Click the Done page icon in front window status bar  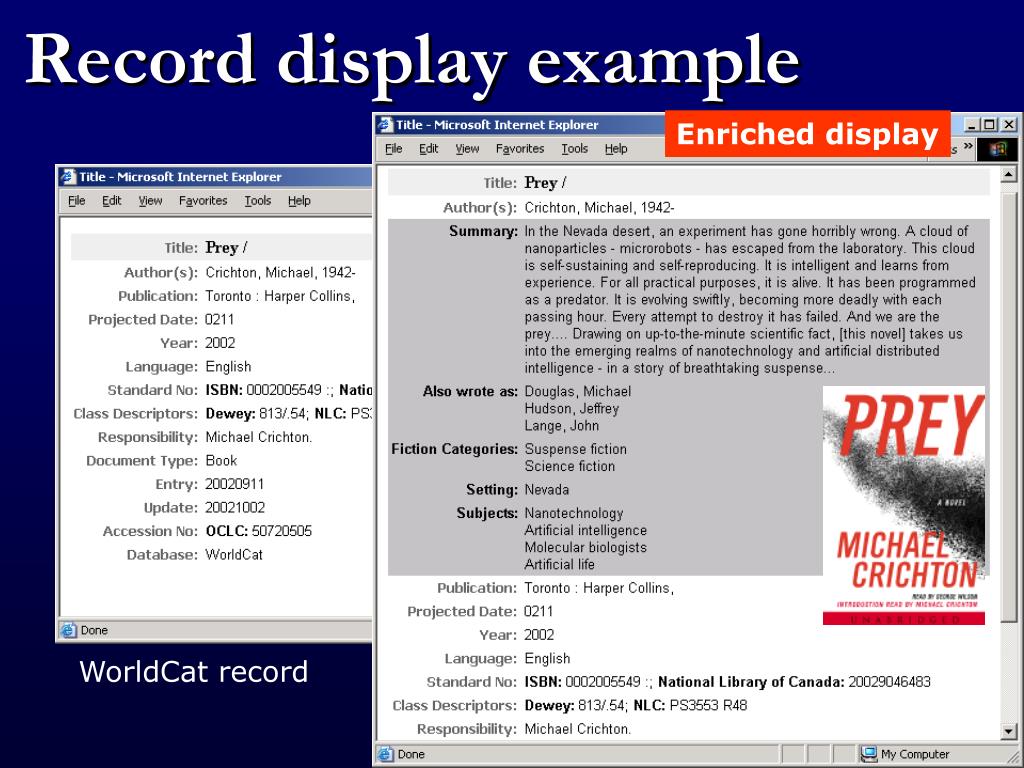click(x=386, y=754)
